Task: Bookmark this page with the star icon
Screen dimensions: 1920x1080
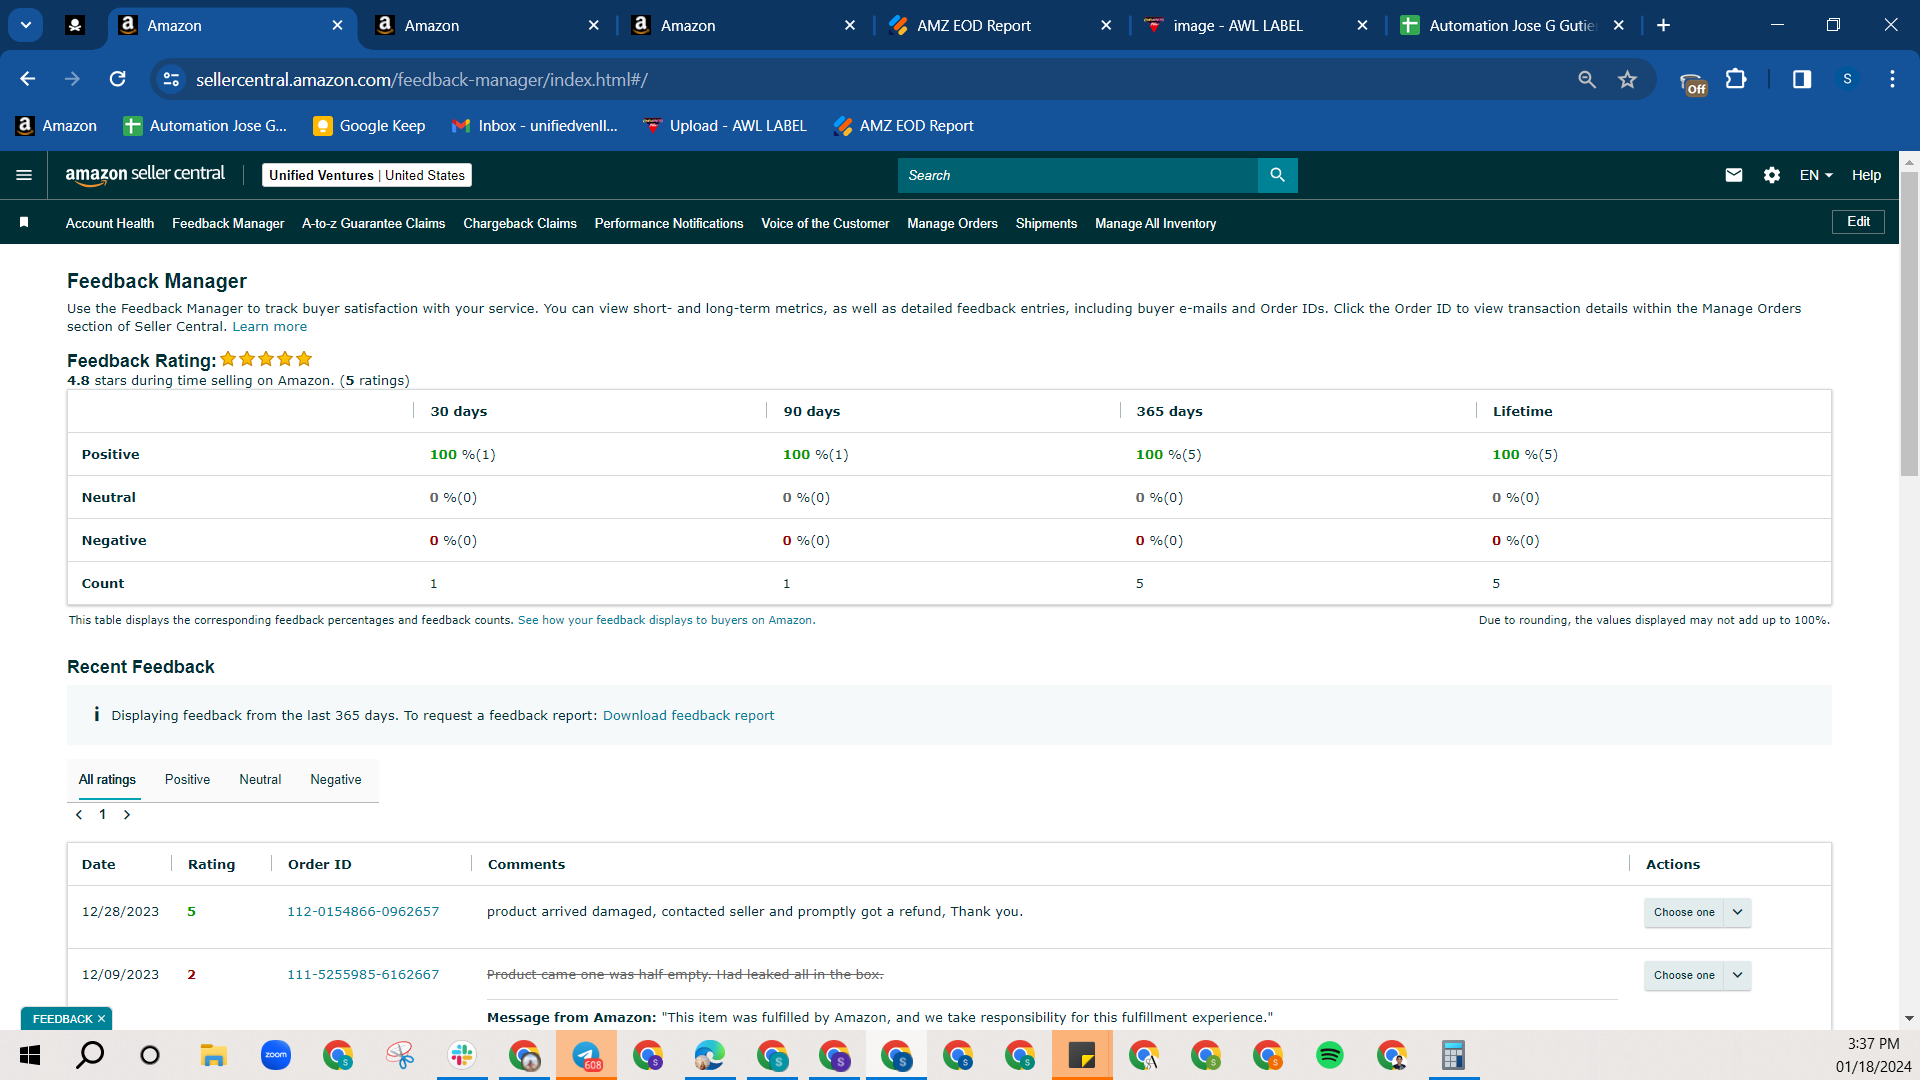Action: pos(1628,79)
